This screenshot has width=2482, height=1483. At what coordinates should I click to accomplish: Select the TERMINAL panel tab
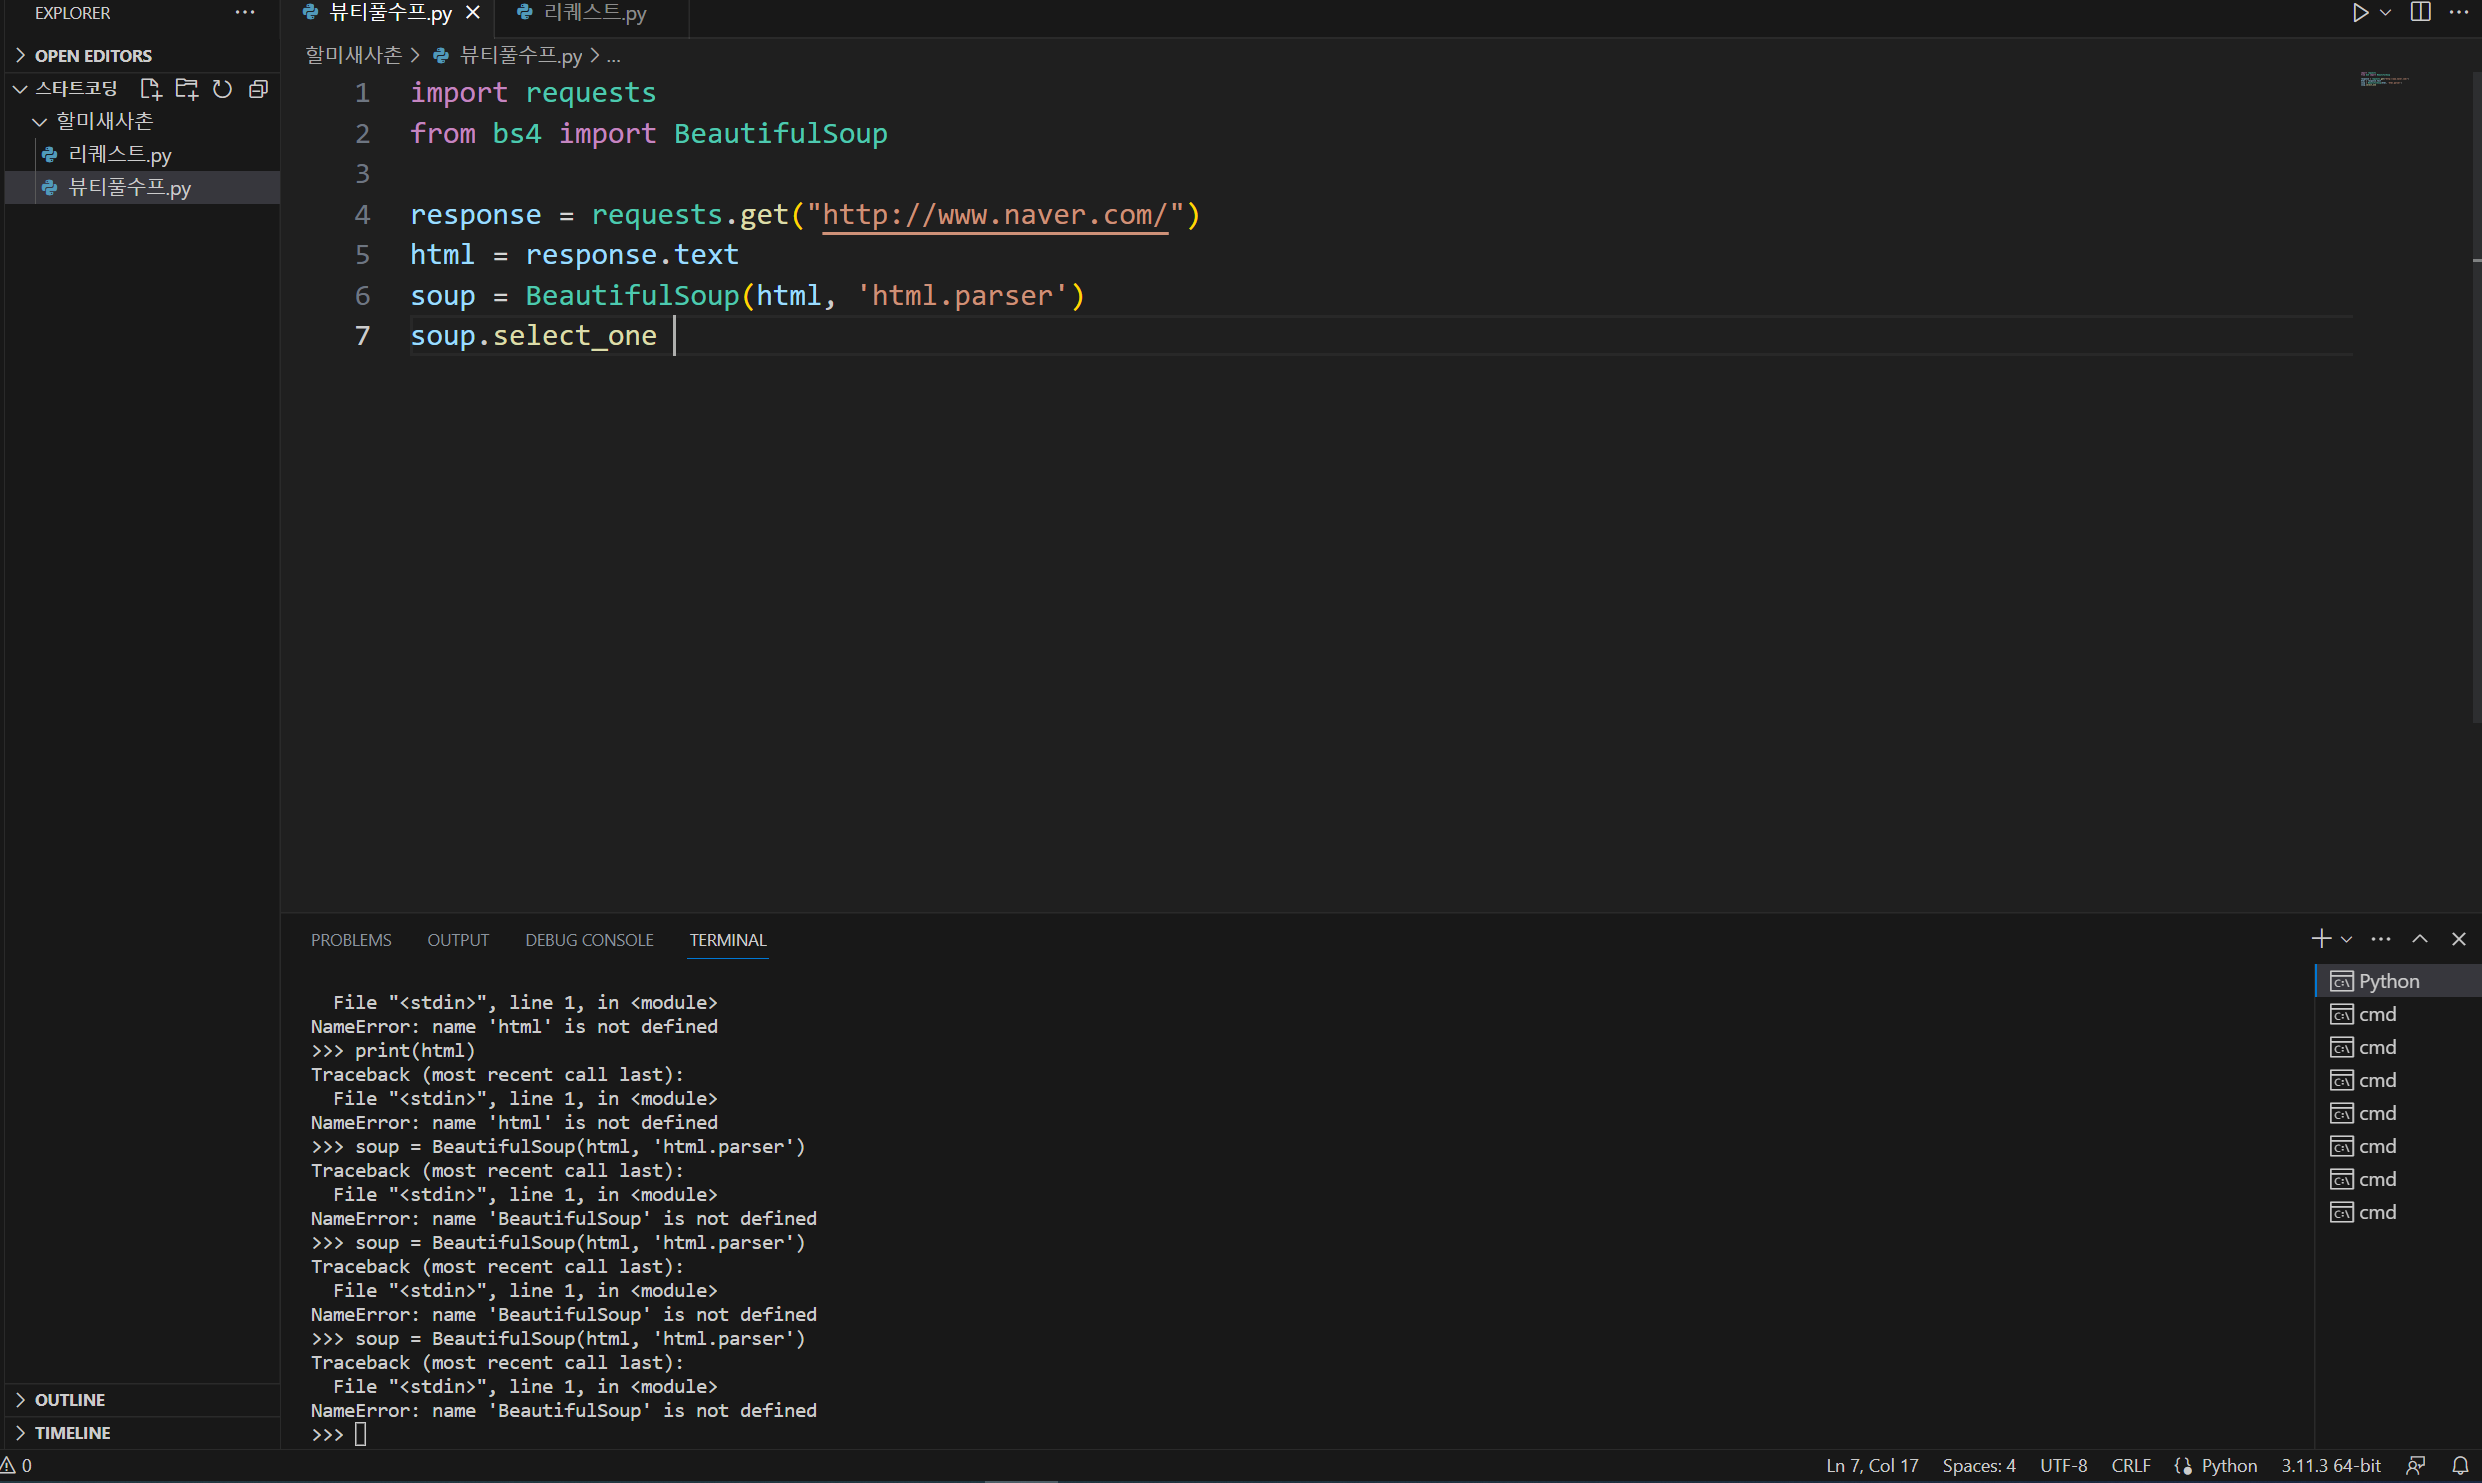[728, 940]
